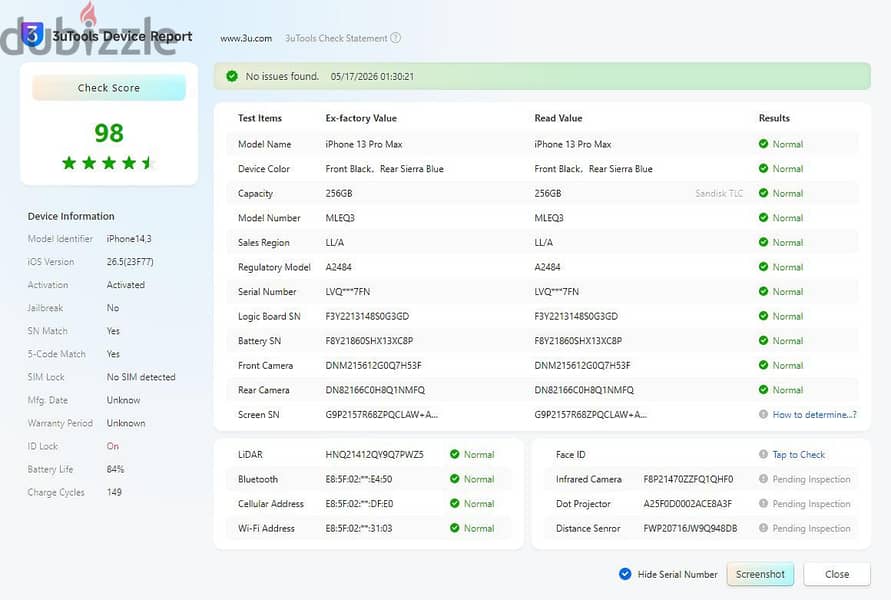891x600 pixels.
Task: Click the Distance Sensor pending inspection icon
Action: [x=763, y=528]
